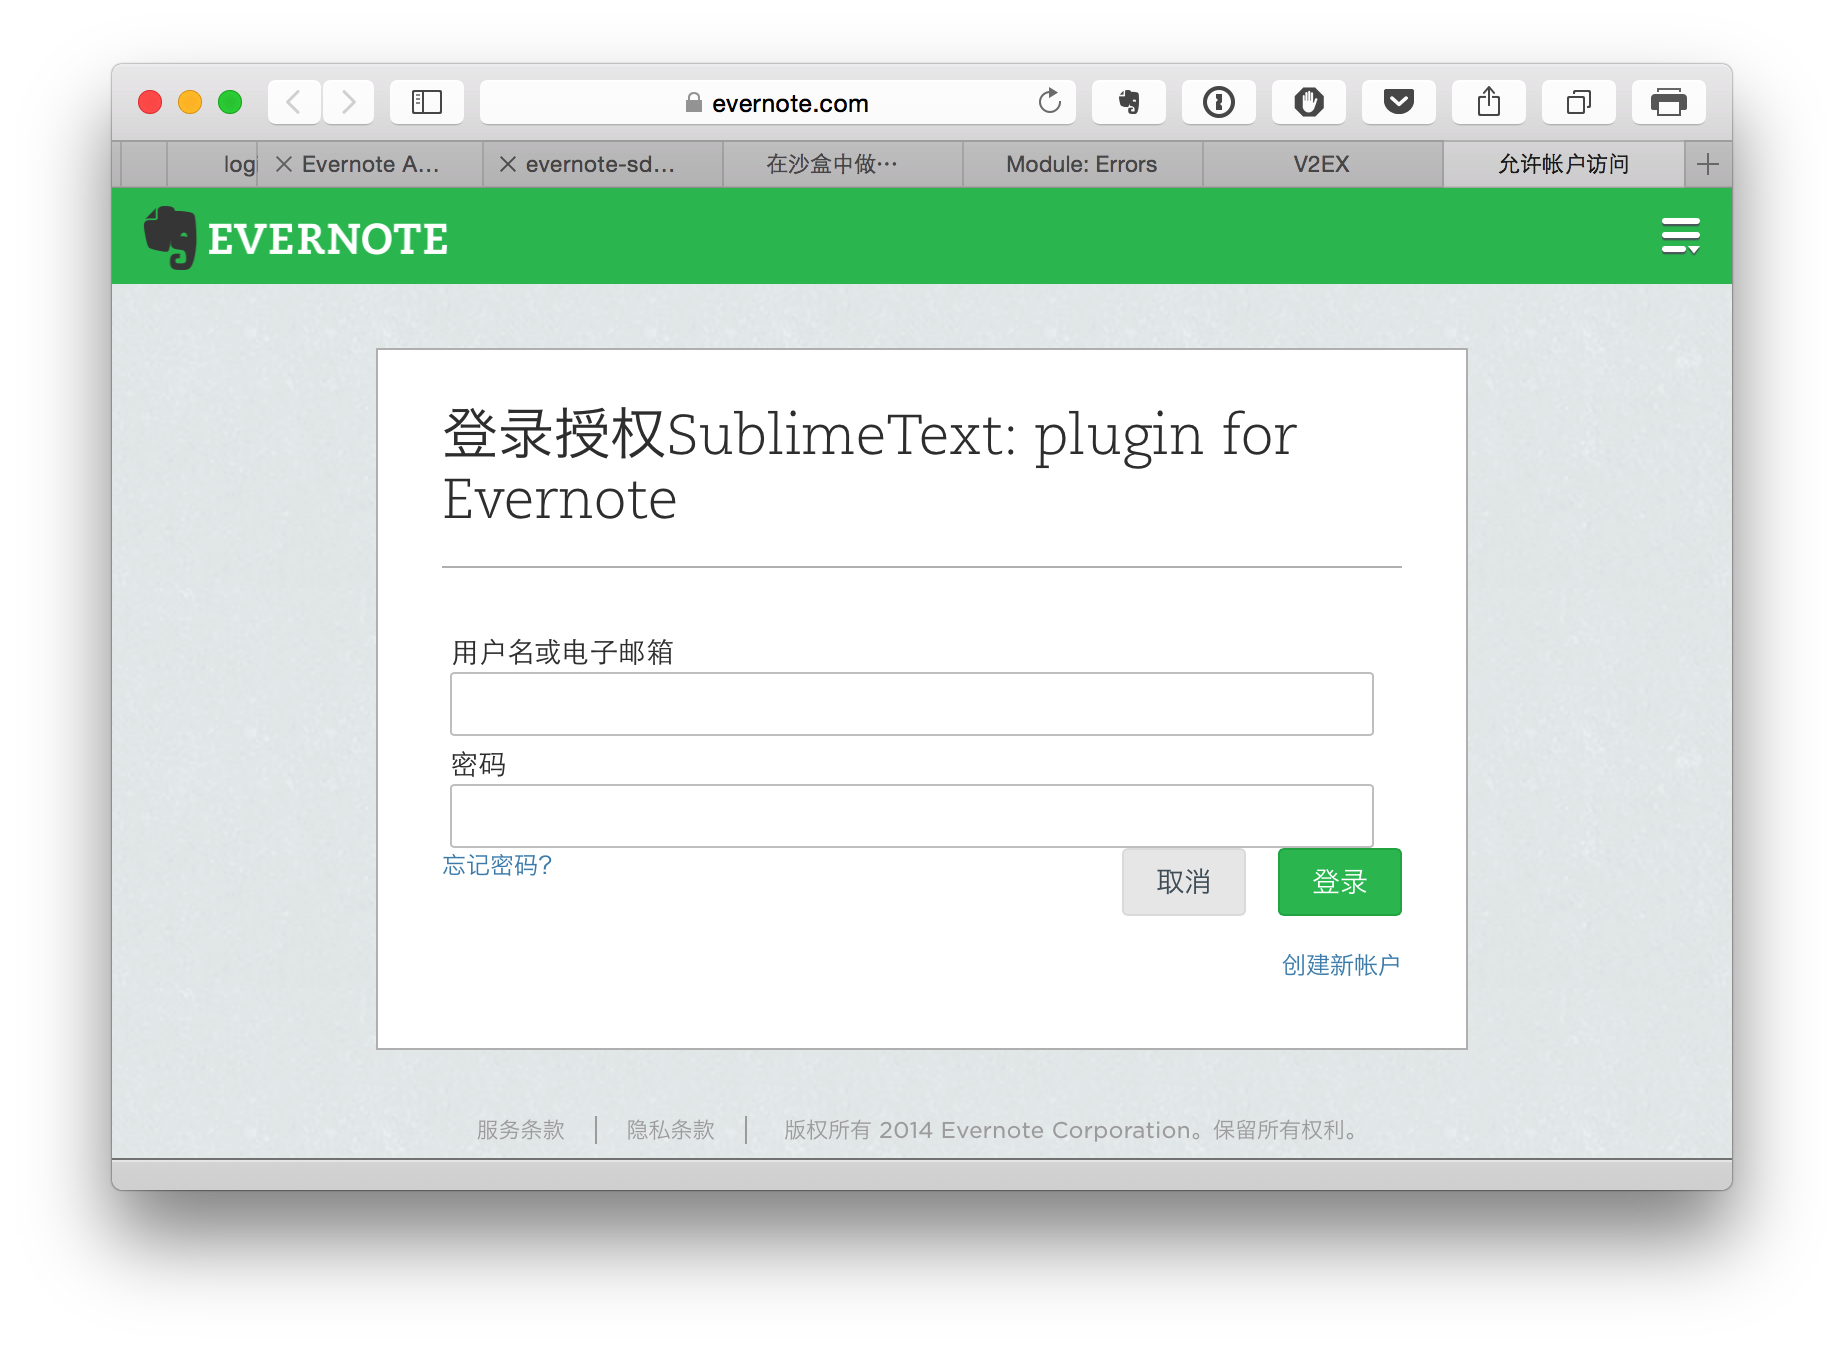Print page using the printer icon
This screenshot has width=1844, height=1350.
1669,102
